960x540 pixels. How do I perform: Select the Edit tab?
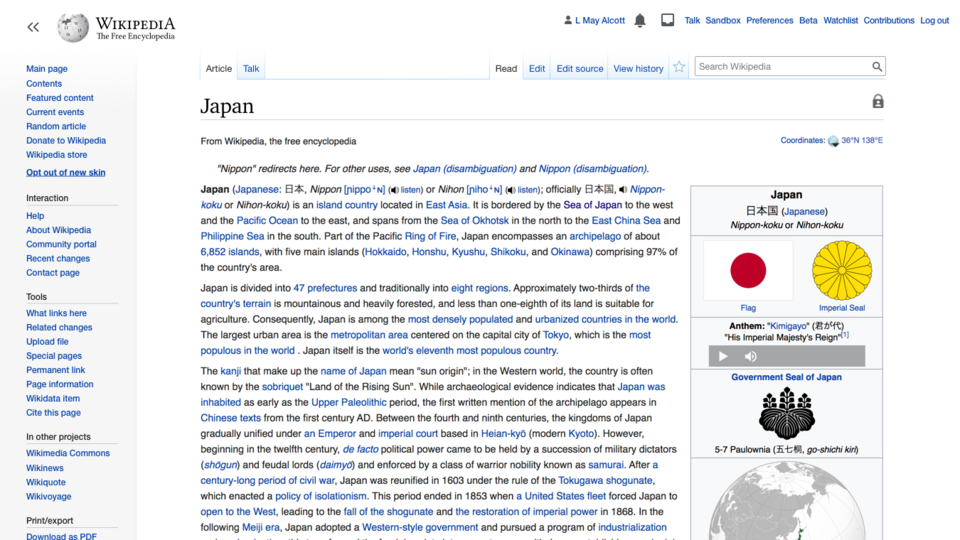pyautogui.click(x=537, y=69)
